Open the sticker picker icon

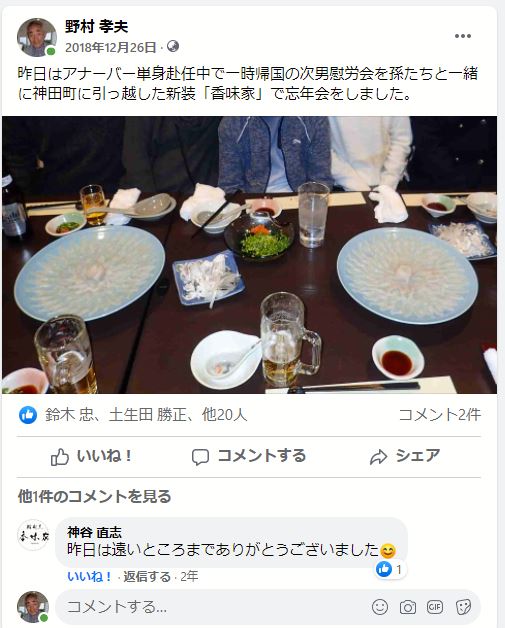463,607
